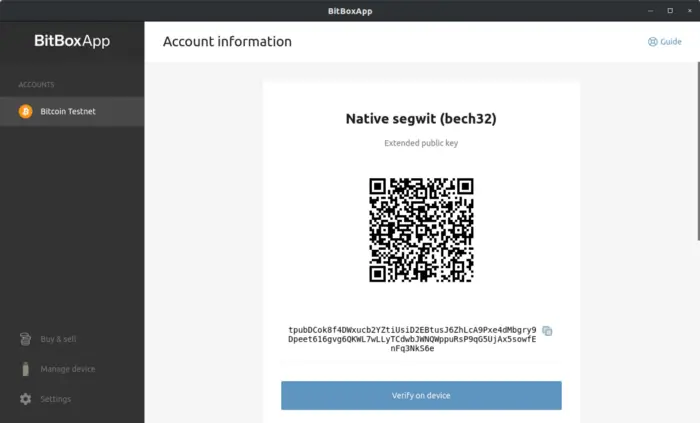Click the Guide lifebuoy icon
Image resolution: width=700 pixels, height=423 pixels.
coord(652,42)
